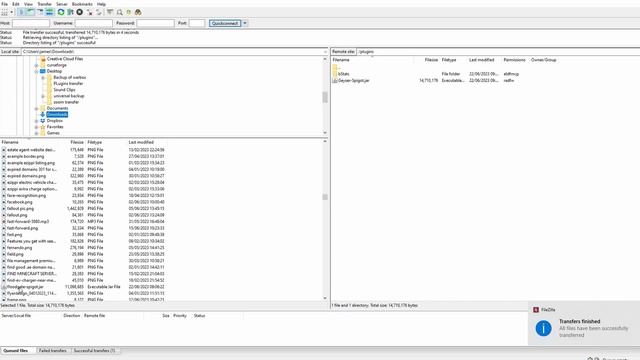Click the Favorites star icon in tree

42,127
